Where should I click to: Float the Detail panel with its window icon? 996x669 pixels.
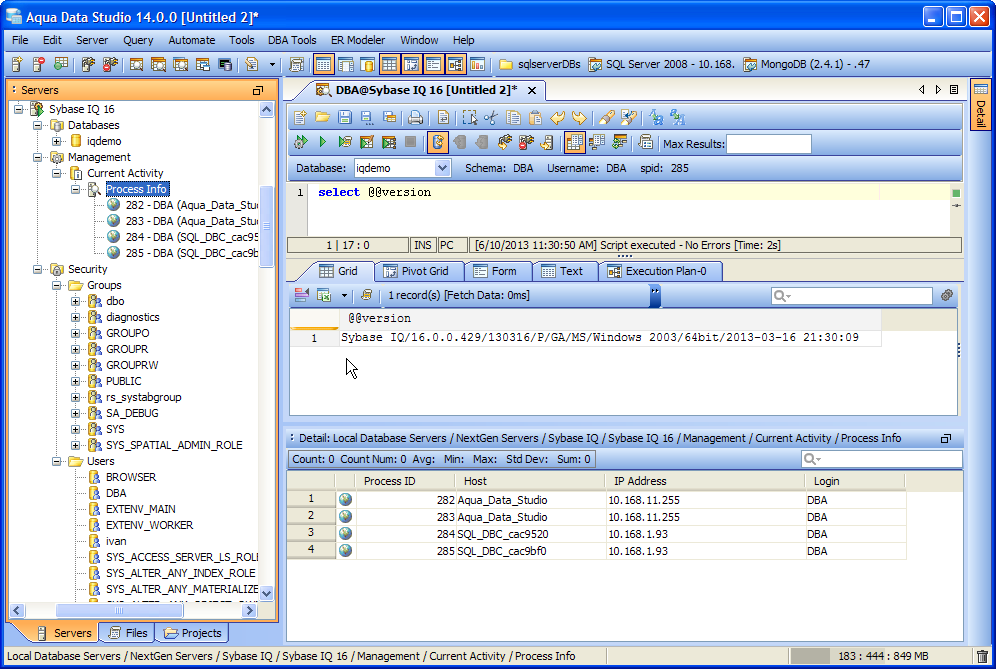tap(946, 438)
